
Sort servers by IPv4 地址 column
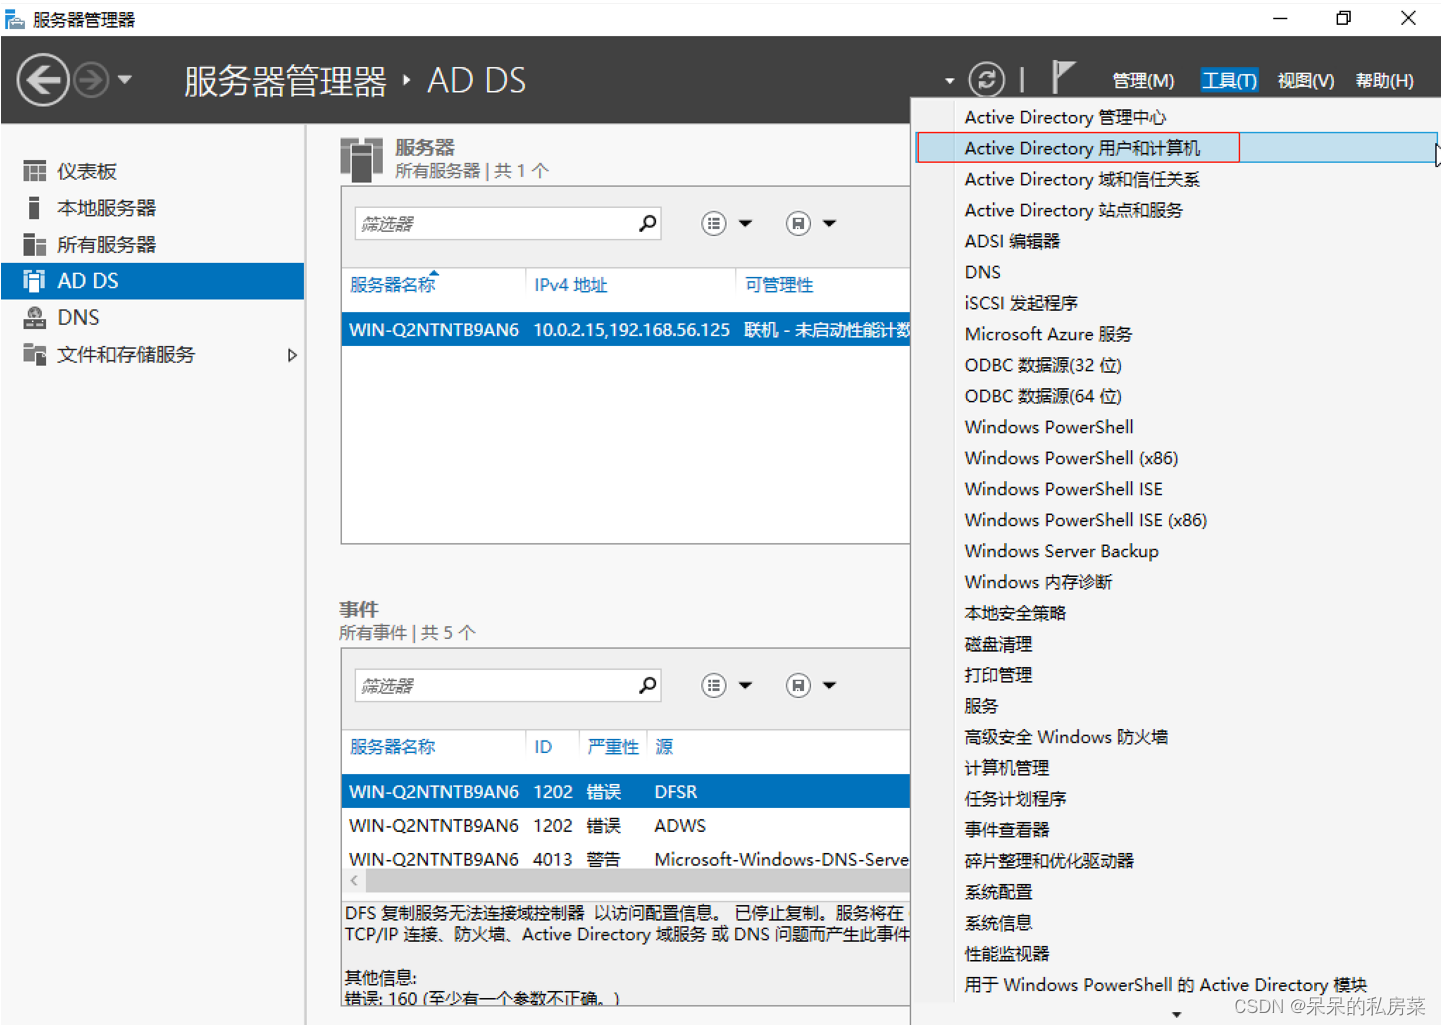click(x=570, y=285)
